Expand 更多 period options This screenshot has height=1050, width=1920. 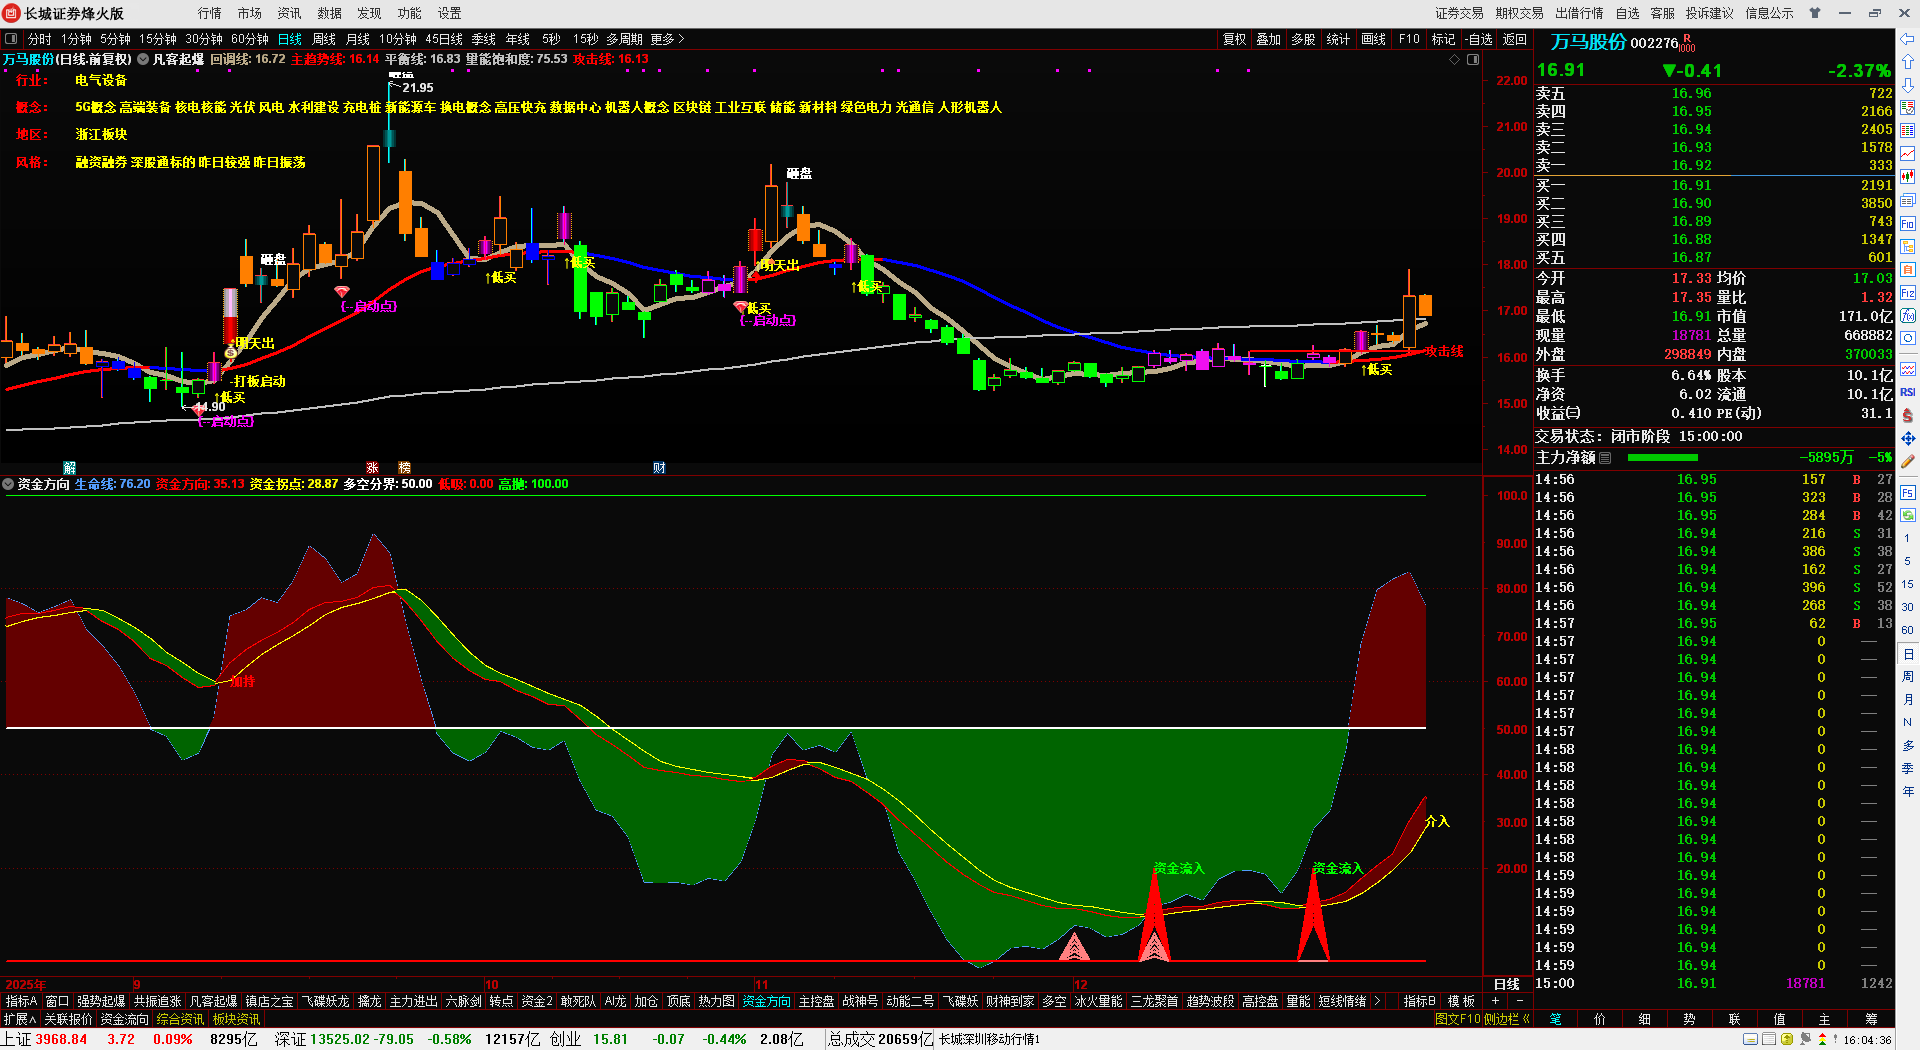pos(667,39)
